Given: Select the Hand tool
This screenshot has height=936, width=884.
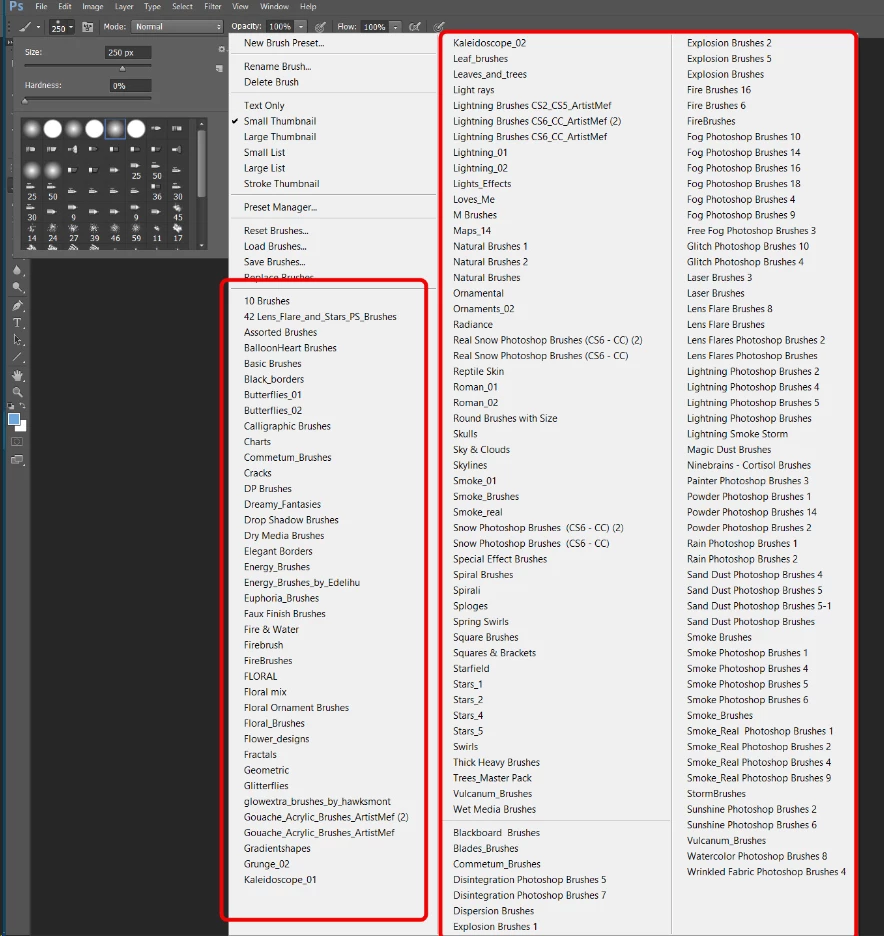Looking at the screenshot, I should [17, 375].
